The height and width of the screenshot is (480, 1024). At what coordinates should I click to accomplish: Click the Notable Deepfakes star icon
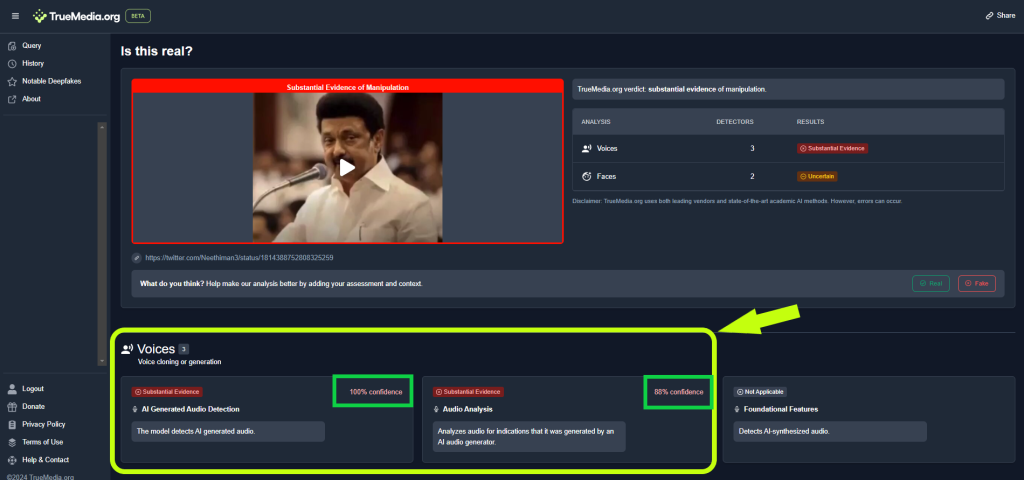coord(12,82)
